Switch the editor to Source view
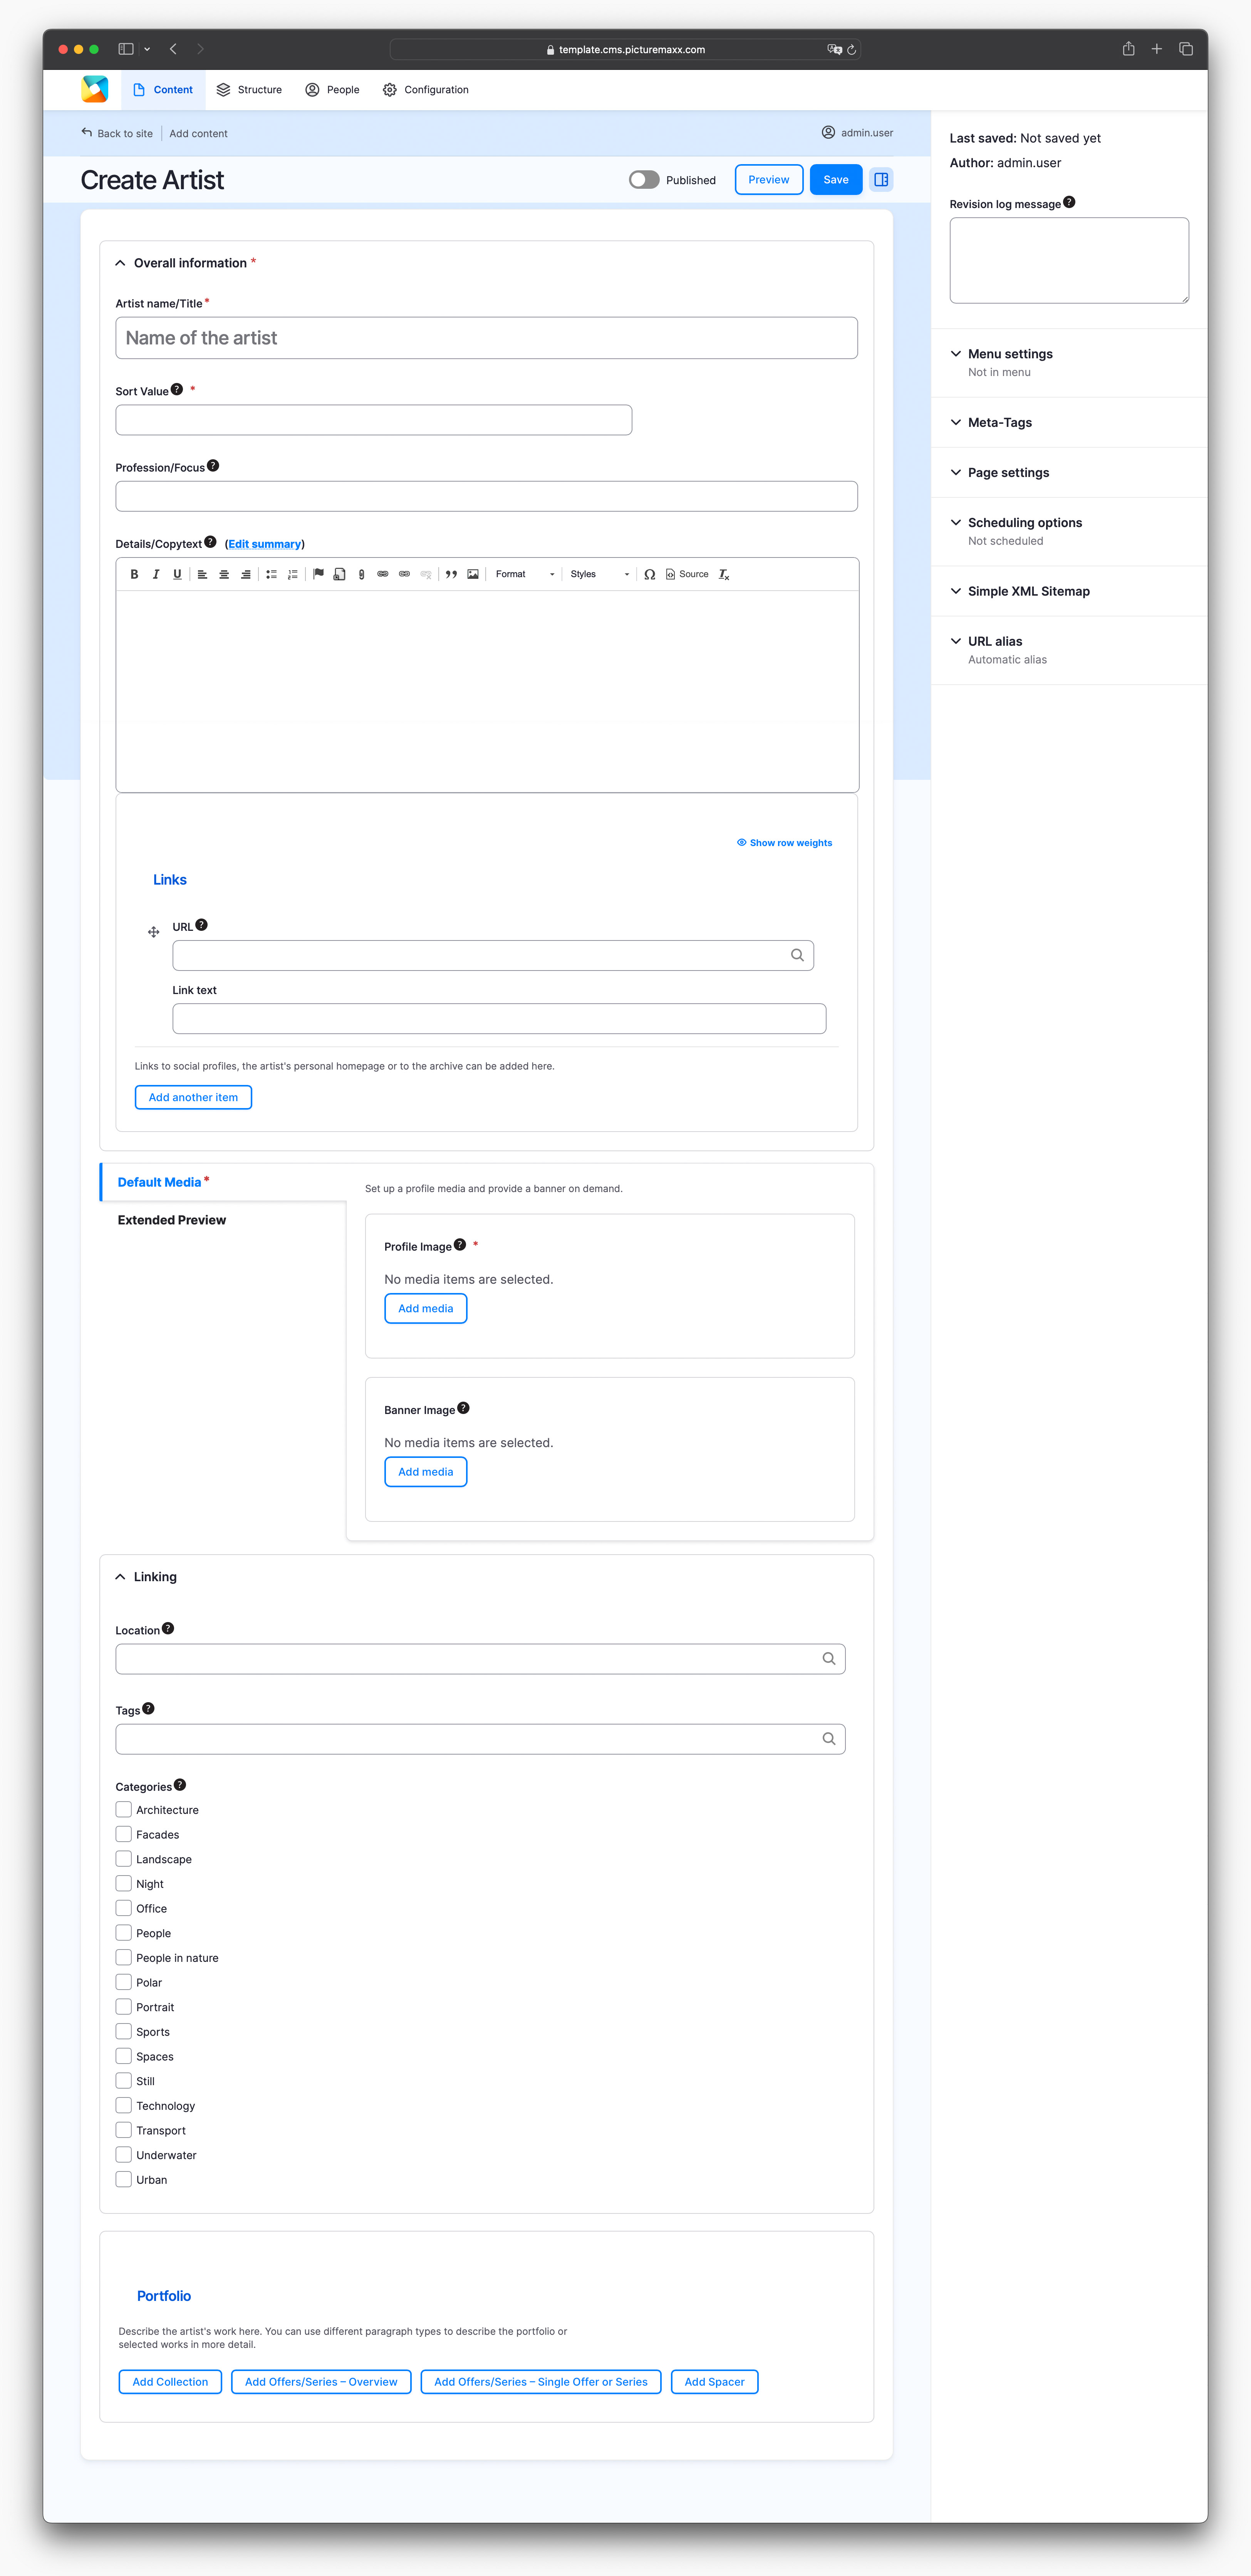 coord(687,574)
